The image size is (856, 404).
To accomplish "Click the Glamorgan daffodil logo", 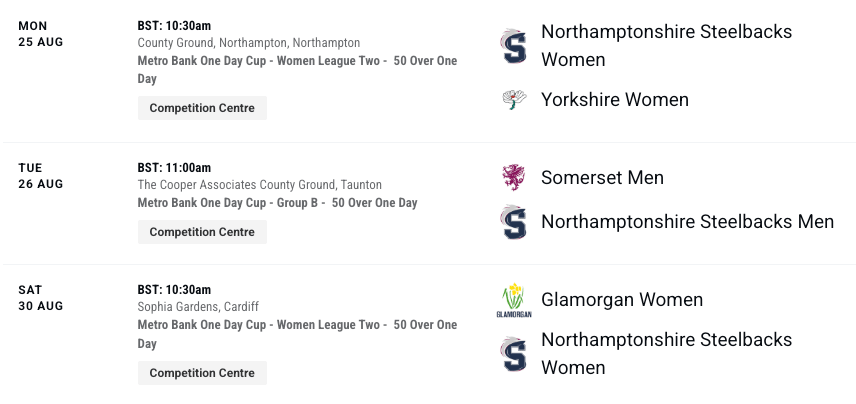I will (x=514, y=300).
